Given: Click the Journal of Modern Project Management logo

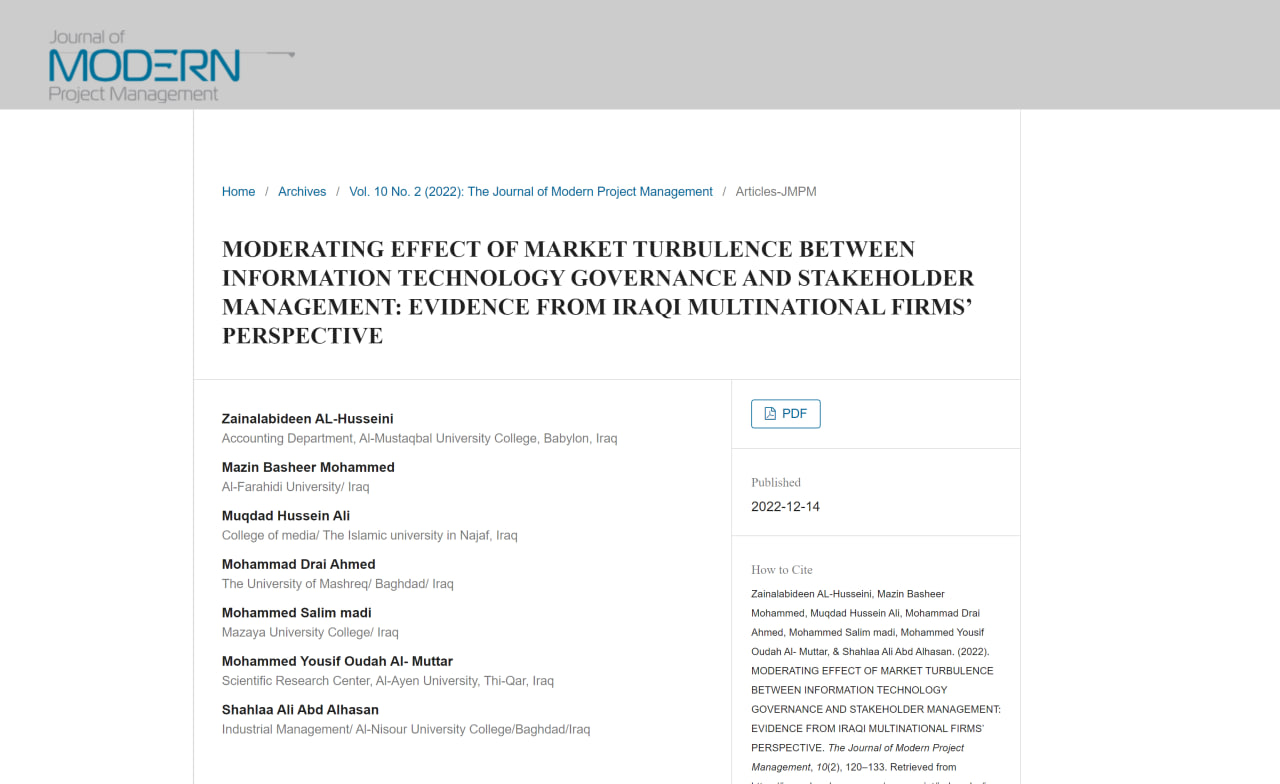Looking at the screenshot, I should tap(145, 66).
